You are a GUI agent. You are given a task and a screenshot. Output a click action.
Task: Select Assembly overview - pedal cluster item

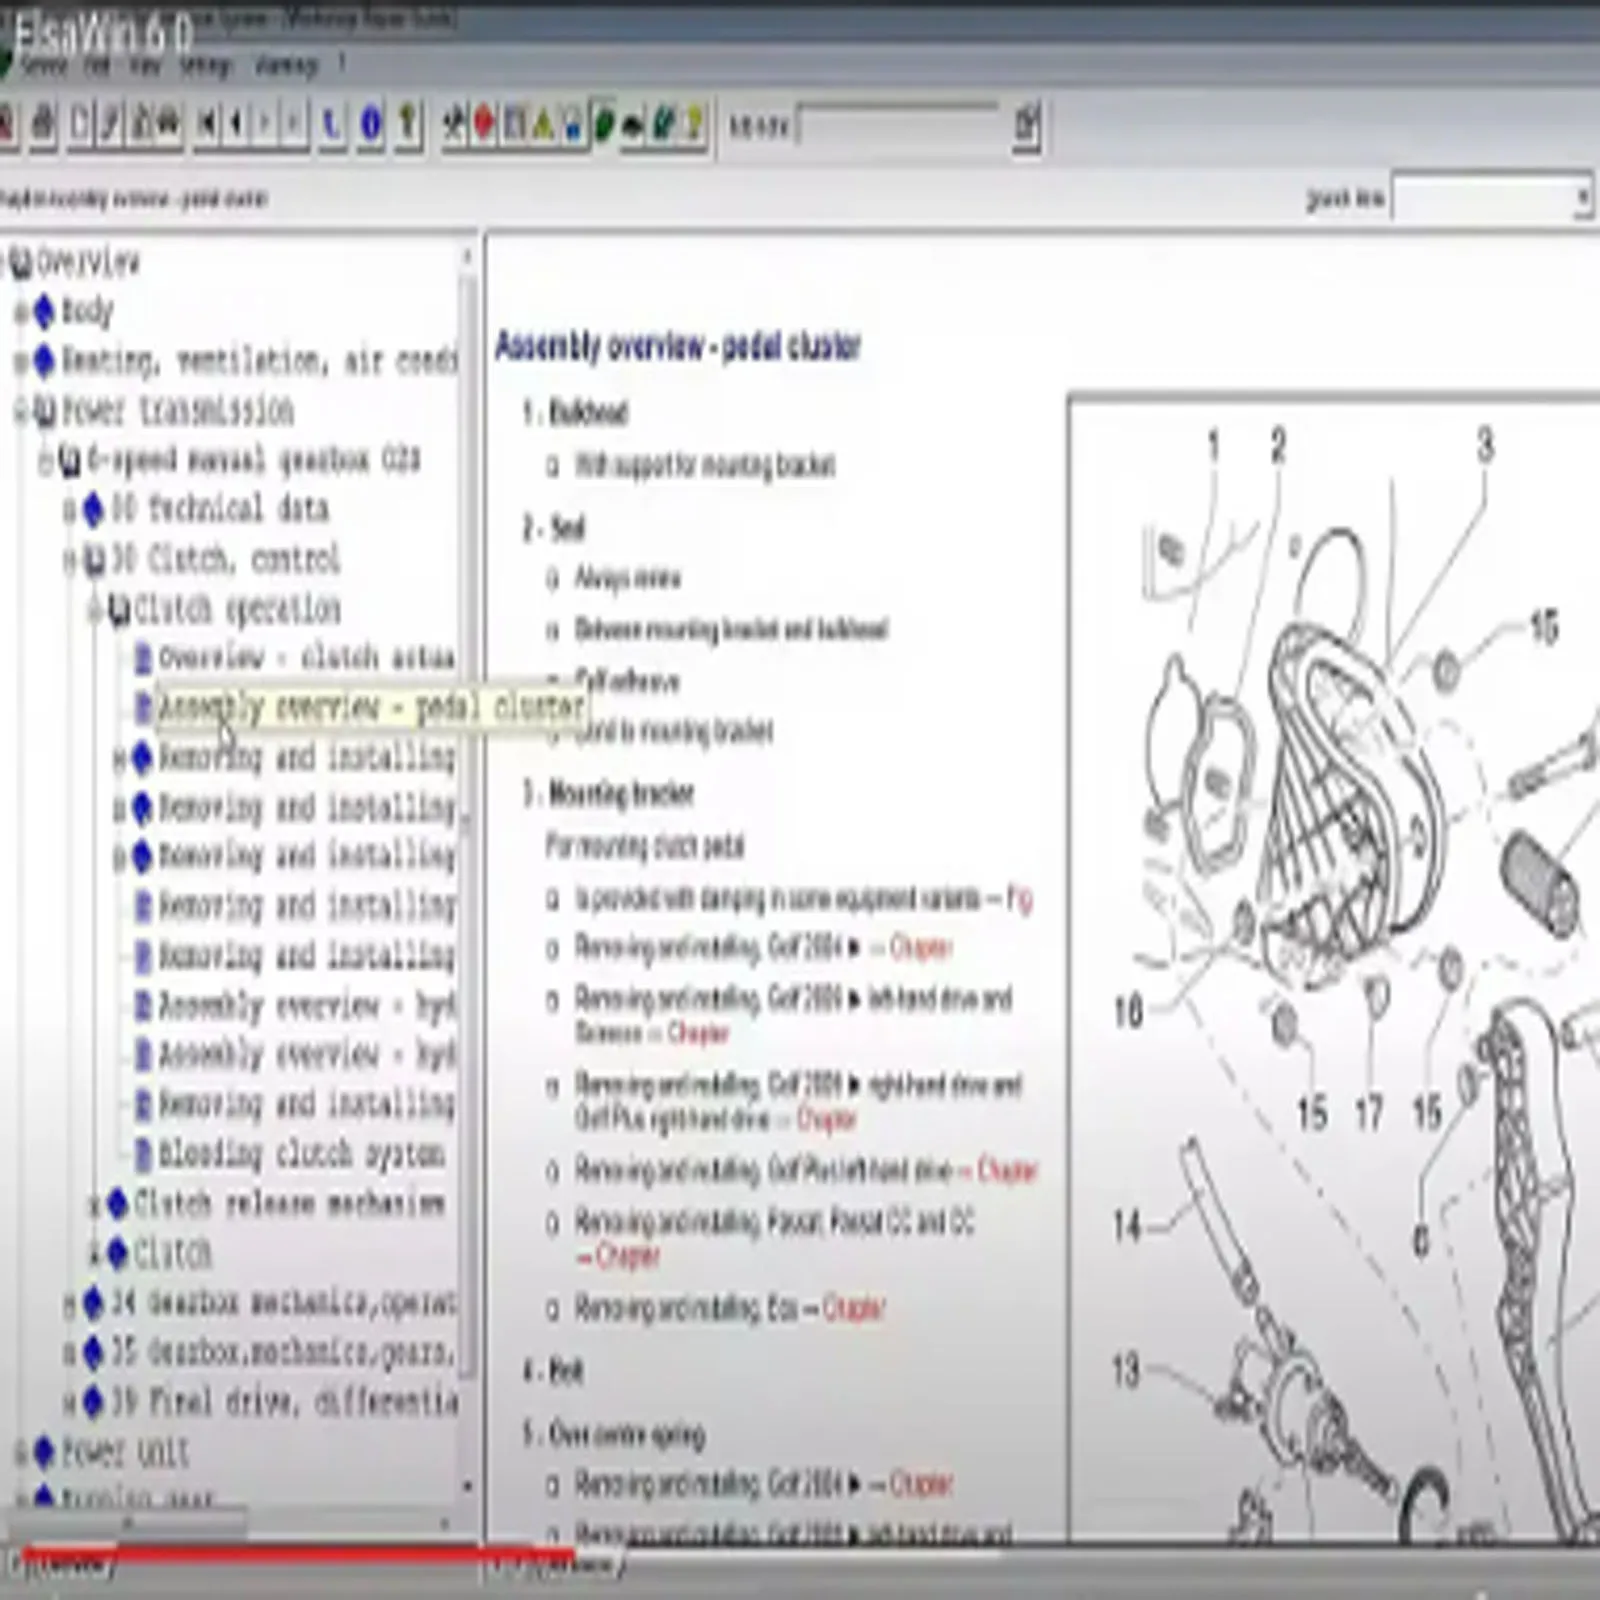(370, 707)
